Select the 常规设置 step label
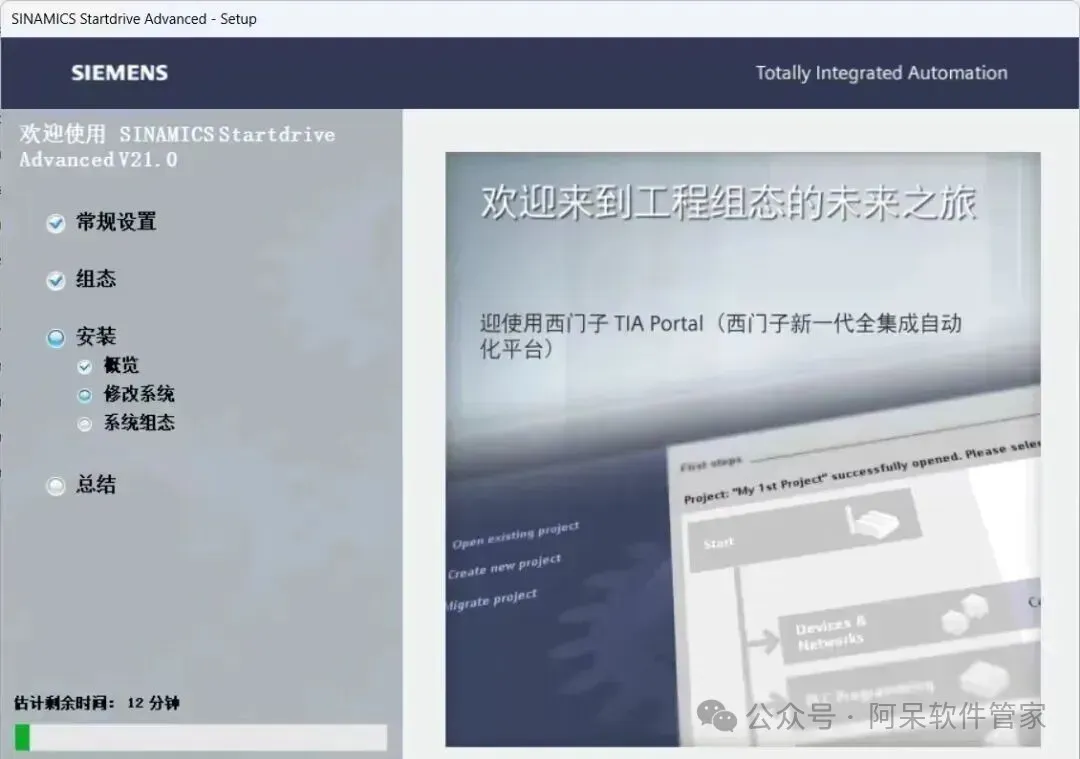 coord(116,222)
